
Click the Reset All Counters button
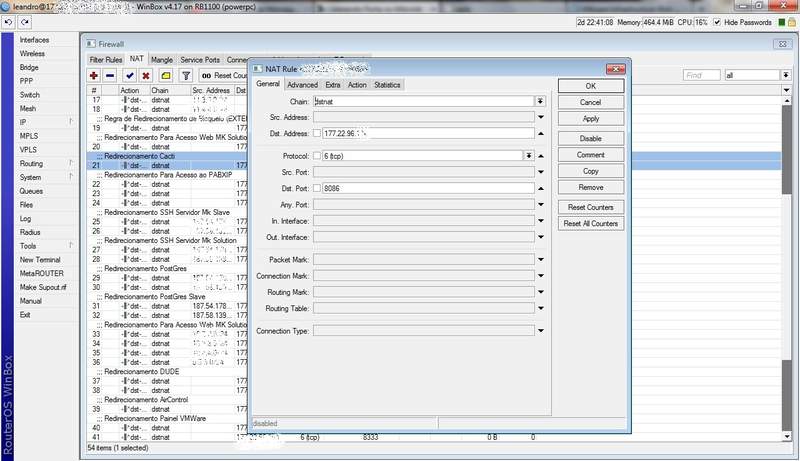coord(590,224)
